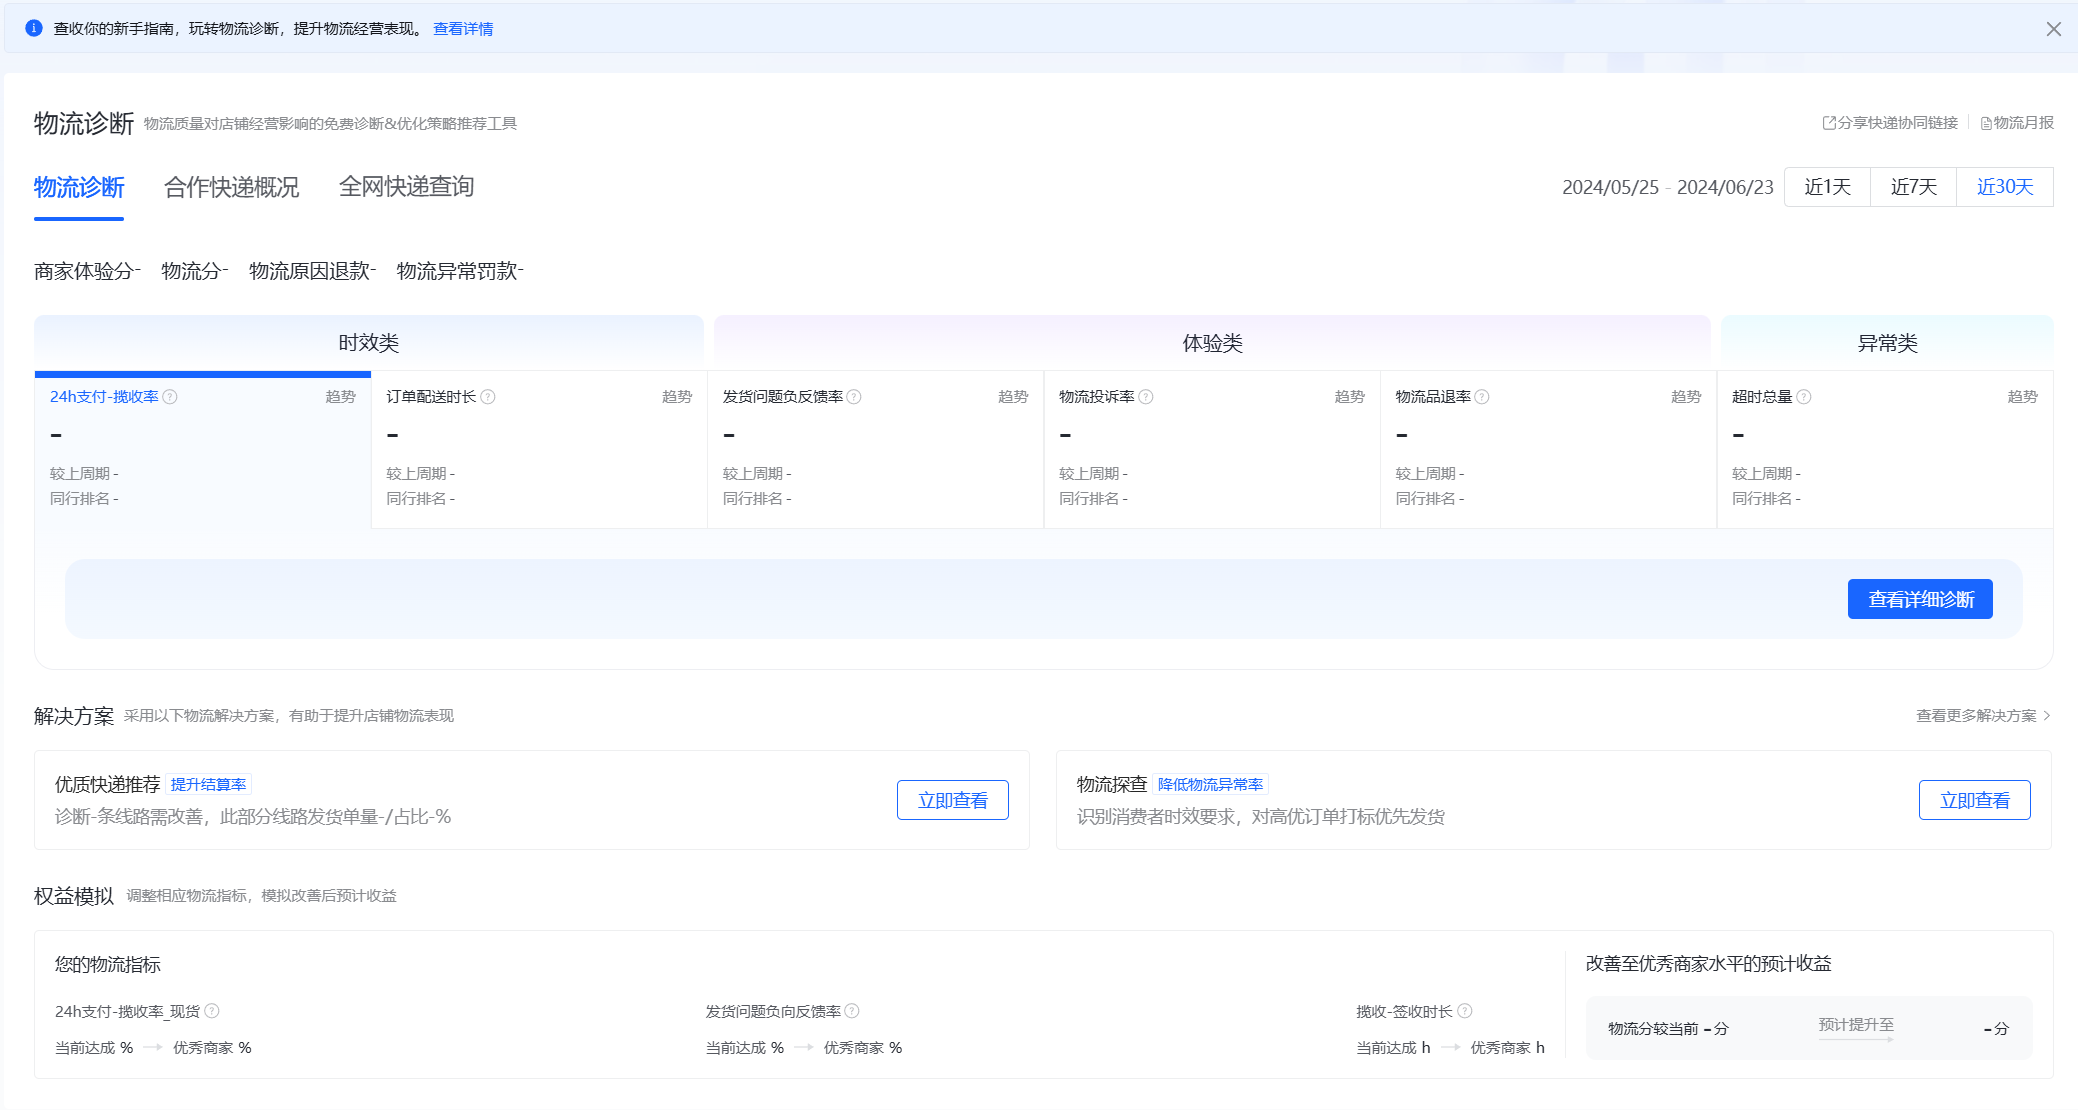Open 分享快递协同链接 share link
2078x1110 pixels.
click(x=1890, y=123)
